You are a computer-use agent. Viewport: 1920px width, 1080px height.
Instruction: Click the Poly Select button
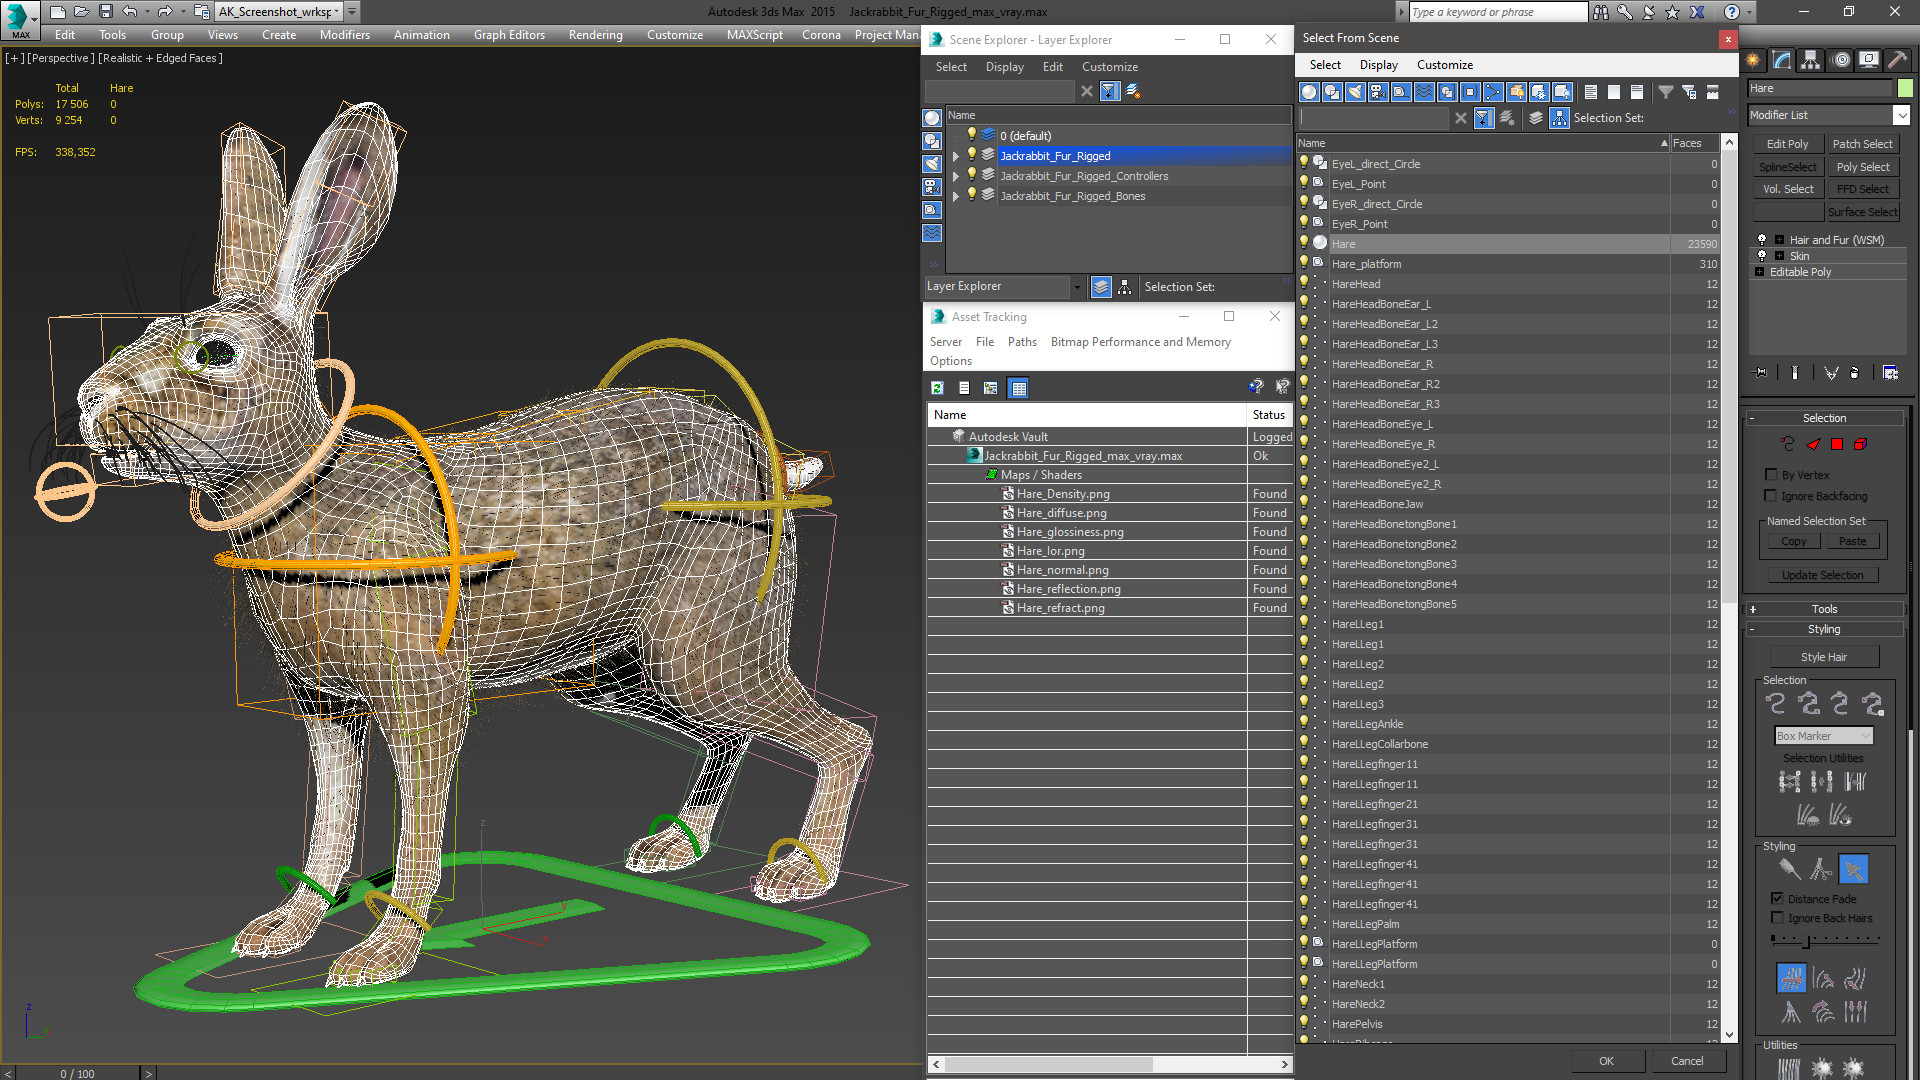tap(1863, 167)
